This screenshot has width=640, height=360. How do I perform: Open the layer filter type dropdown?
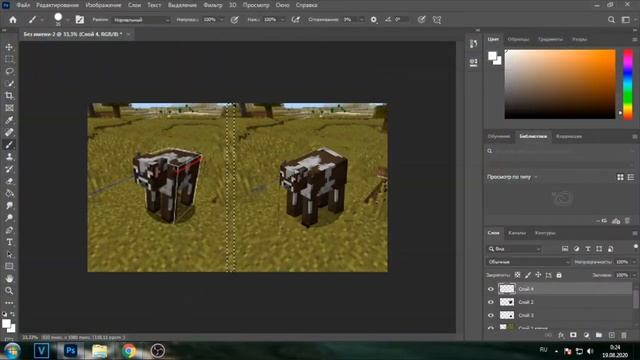click(x=515, y=249)
